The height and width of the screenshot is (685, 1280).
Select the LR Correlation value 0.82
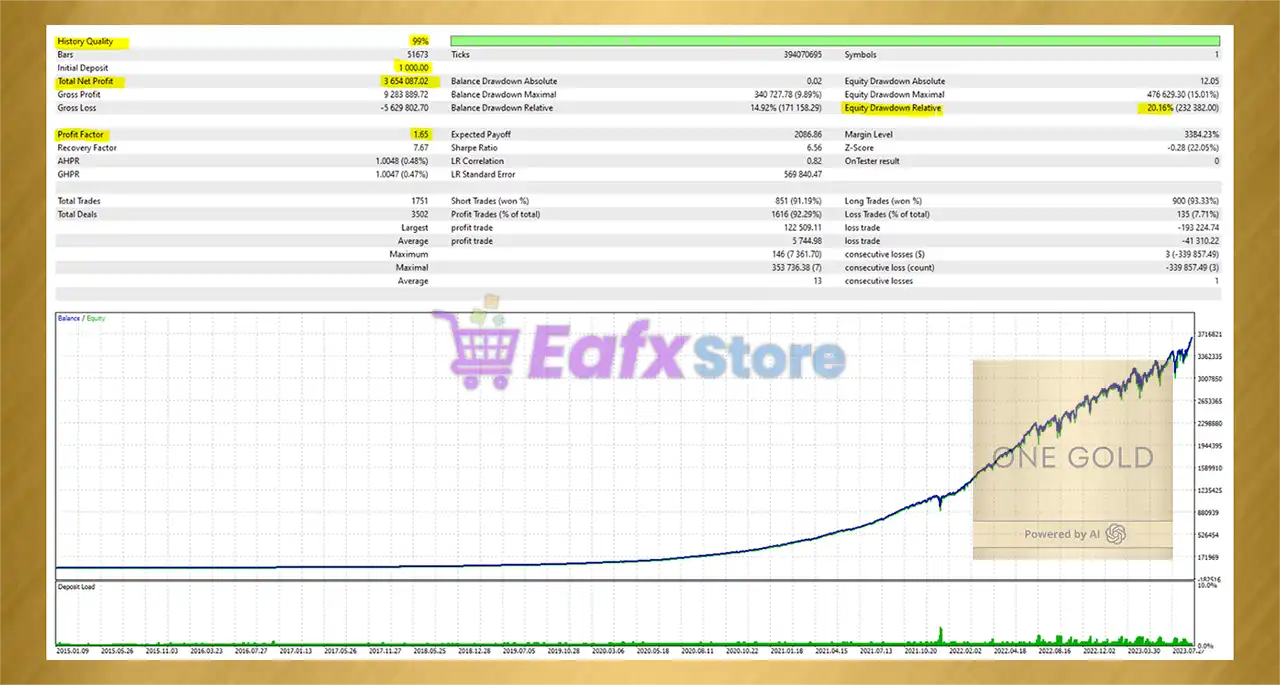[814, 161]
